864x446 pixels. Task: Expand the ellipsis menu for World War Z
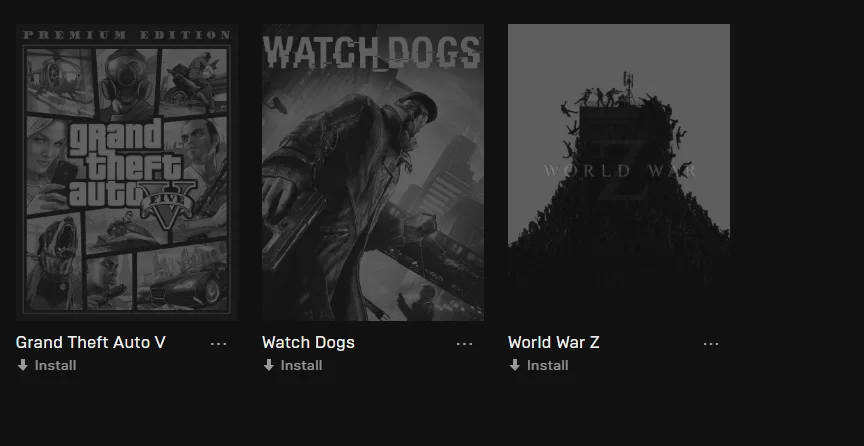point(711,343)
